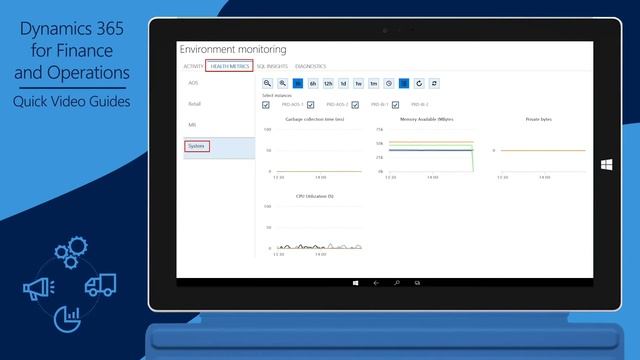This screenshot has height=360, width=640.
Task: Set time range to 1w
Action: point(358,83)
